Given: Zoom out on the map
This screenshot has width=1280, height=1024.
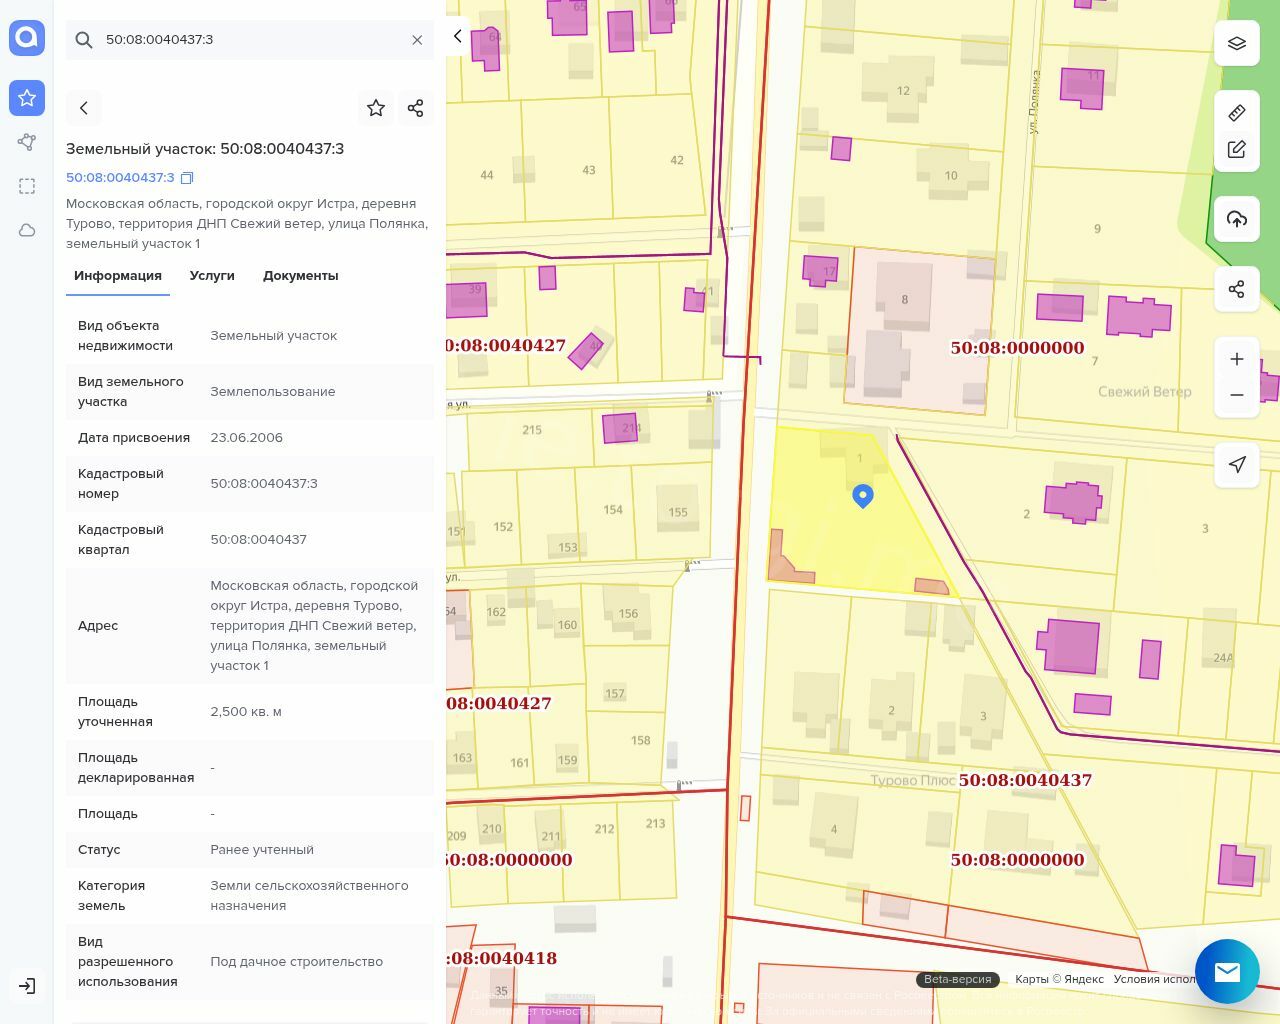Looking at the screenshot, I should (x=1237, y=395).
